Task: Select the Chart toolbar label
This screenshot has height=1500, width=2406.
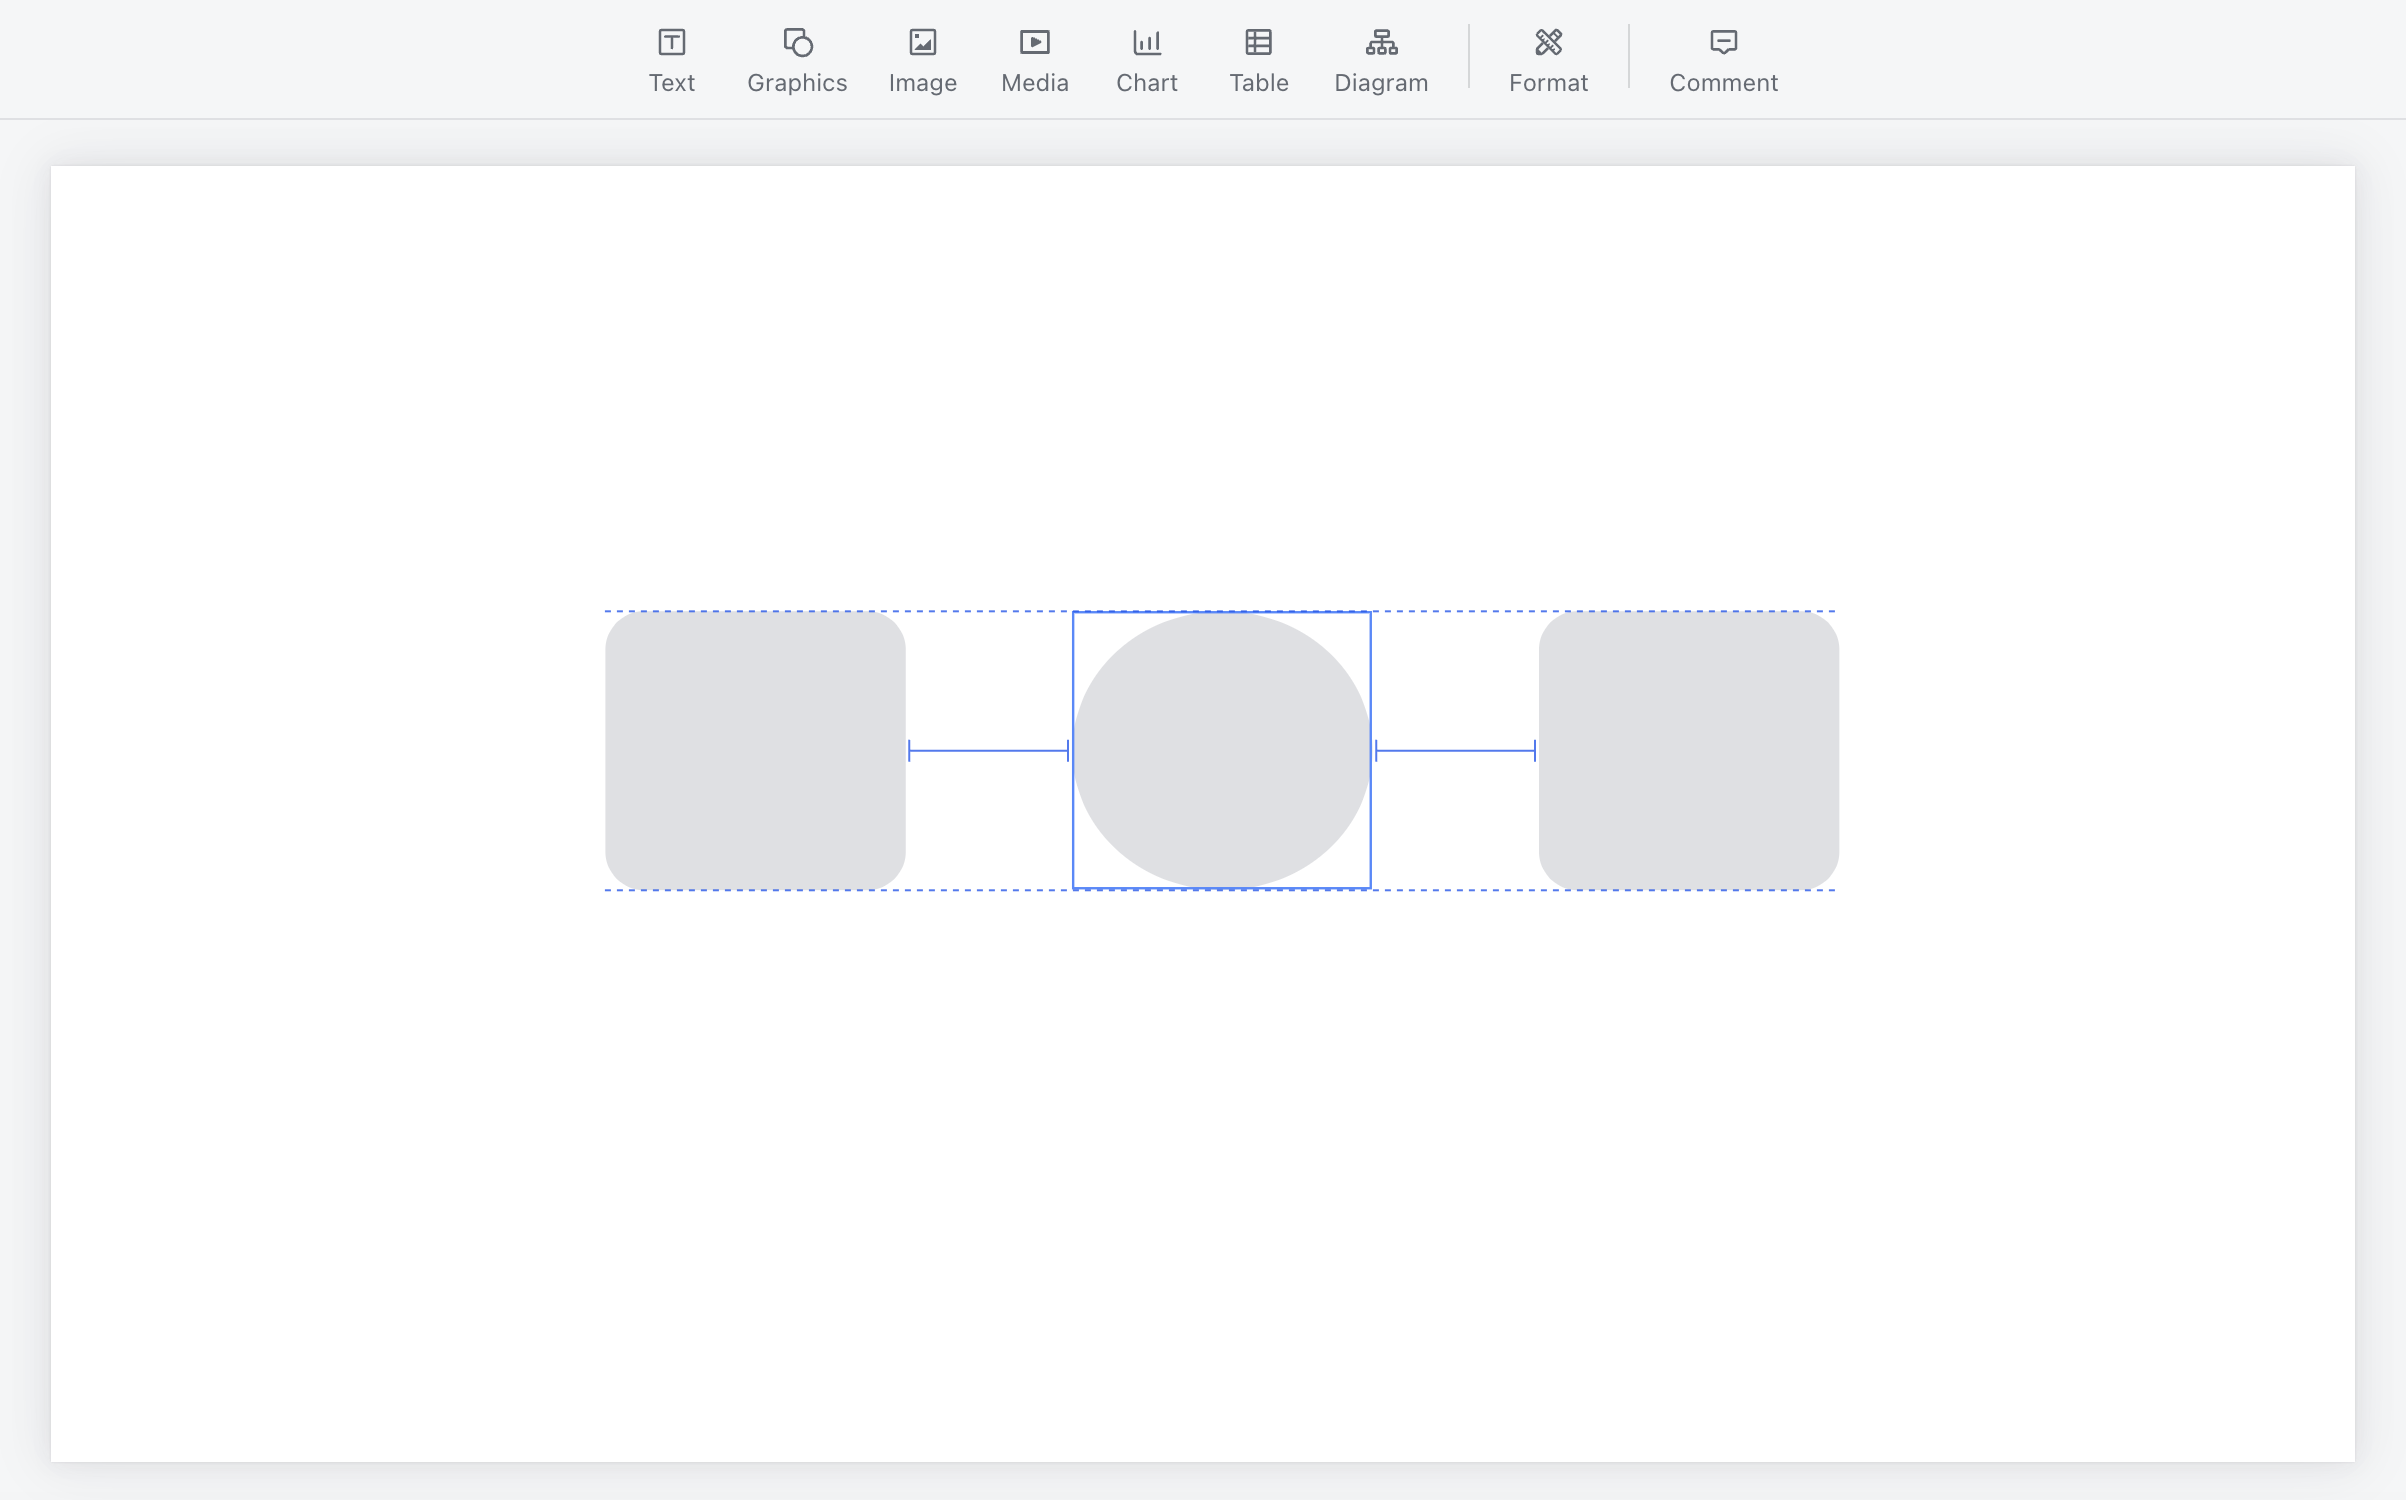Action: pyautogui.click(x=1146, y=83)
